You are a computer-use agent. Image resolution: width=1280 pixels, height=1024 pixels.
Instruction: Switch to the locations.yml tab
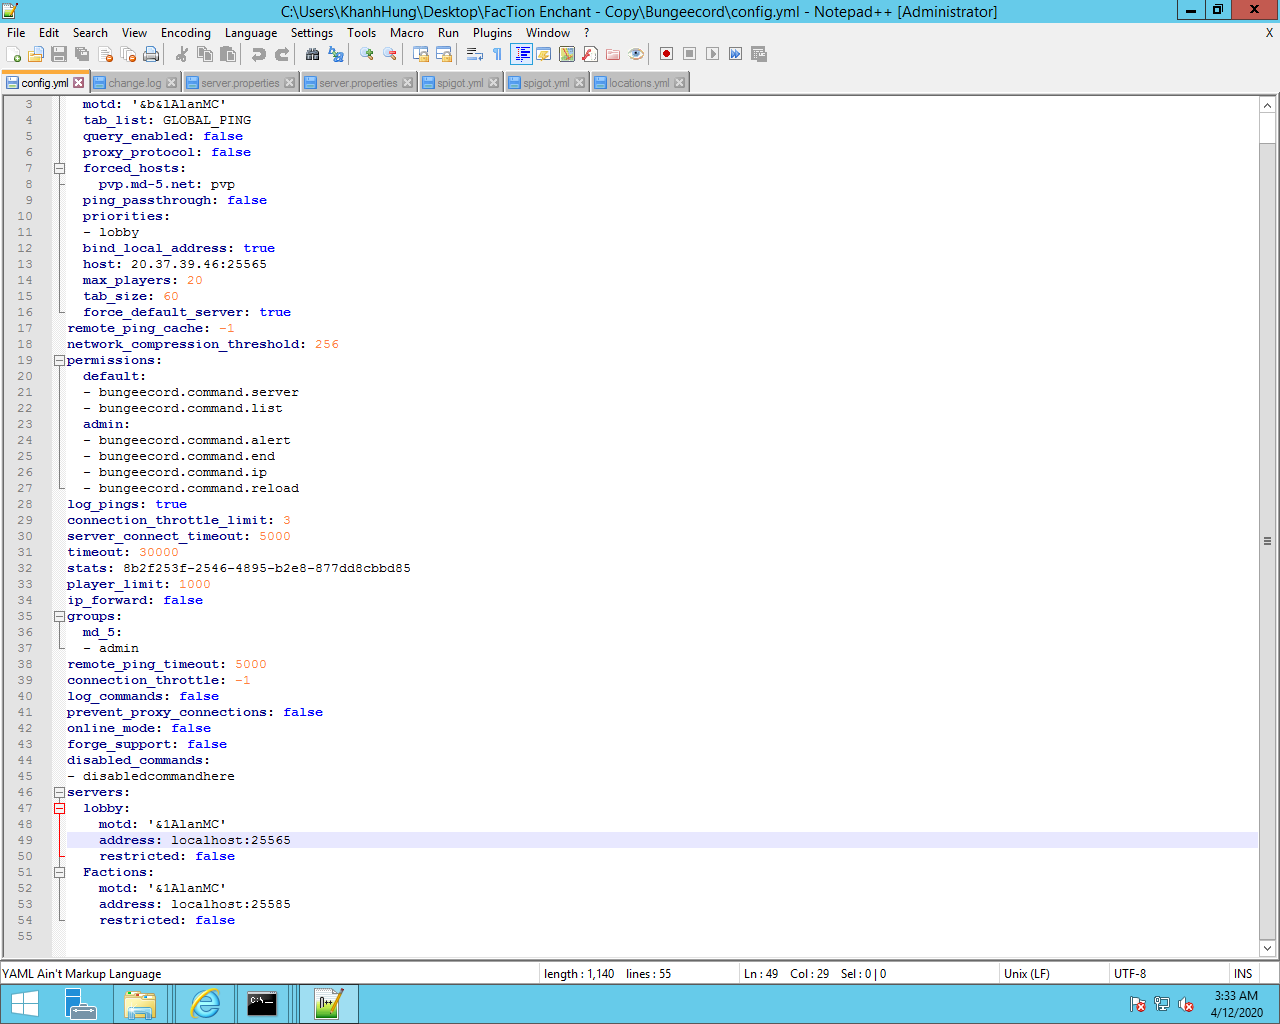pos(638,83)
